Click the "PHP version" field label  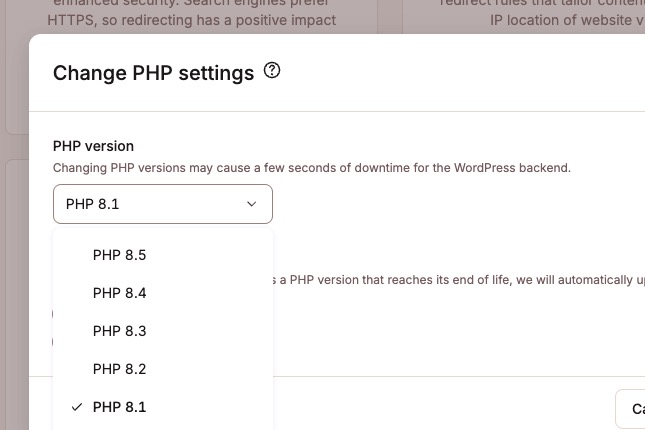93,146
